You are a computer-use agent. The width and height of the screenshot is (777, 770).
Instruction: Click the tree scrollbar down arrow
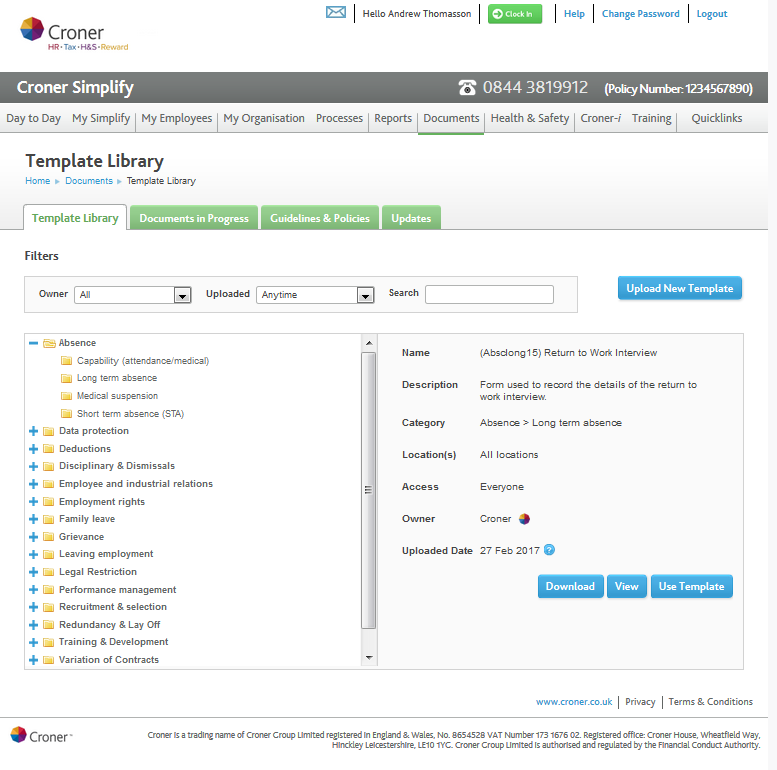point(369,658)
